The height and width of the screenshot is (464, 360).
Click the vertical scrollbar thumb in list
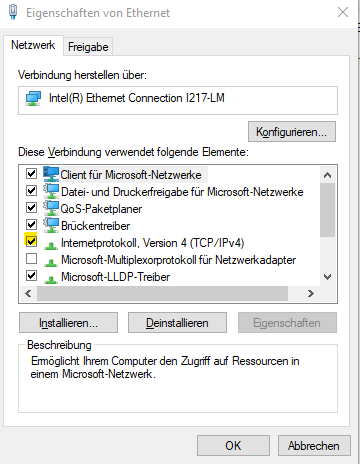(x=328, y=210)
